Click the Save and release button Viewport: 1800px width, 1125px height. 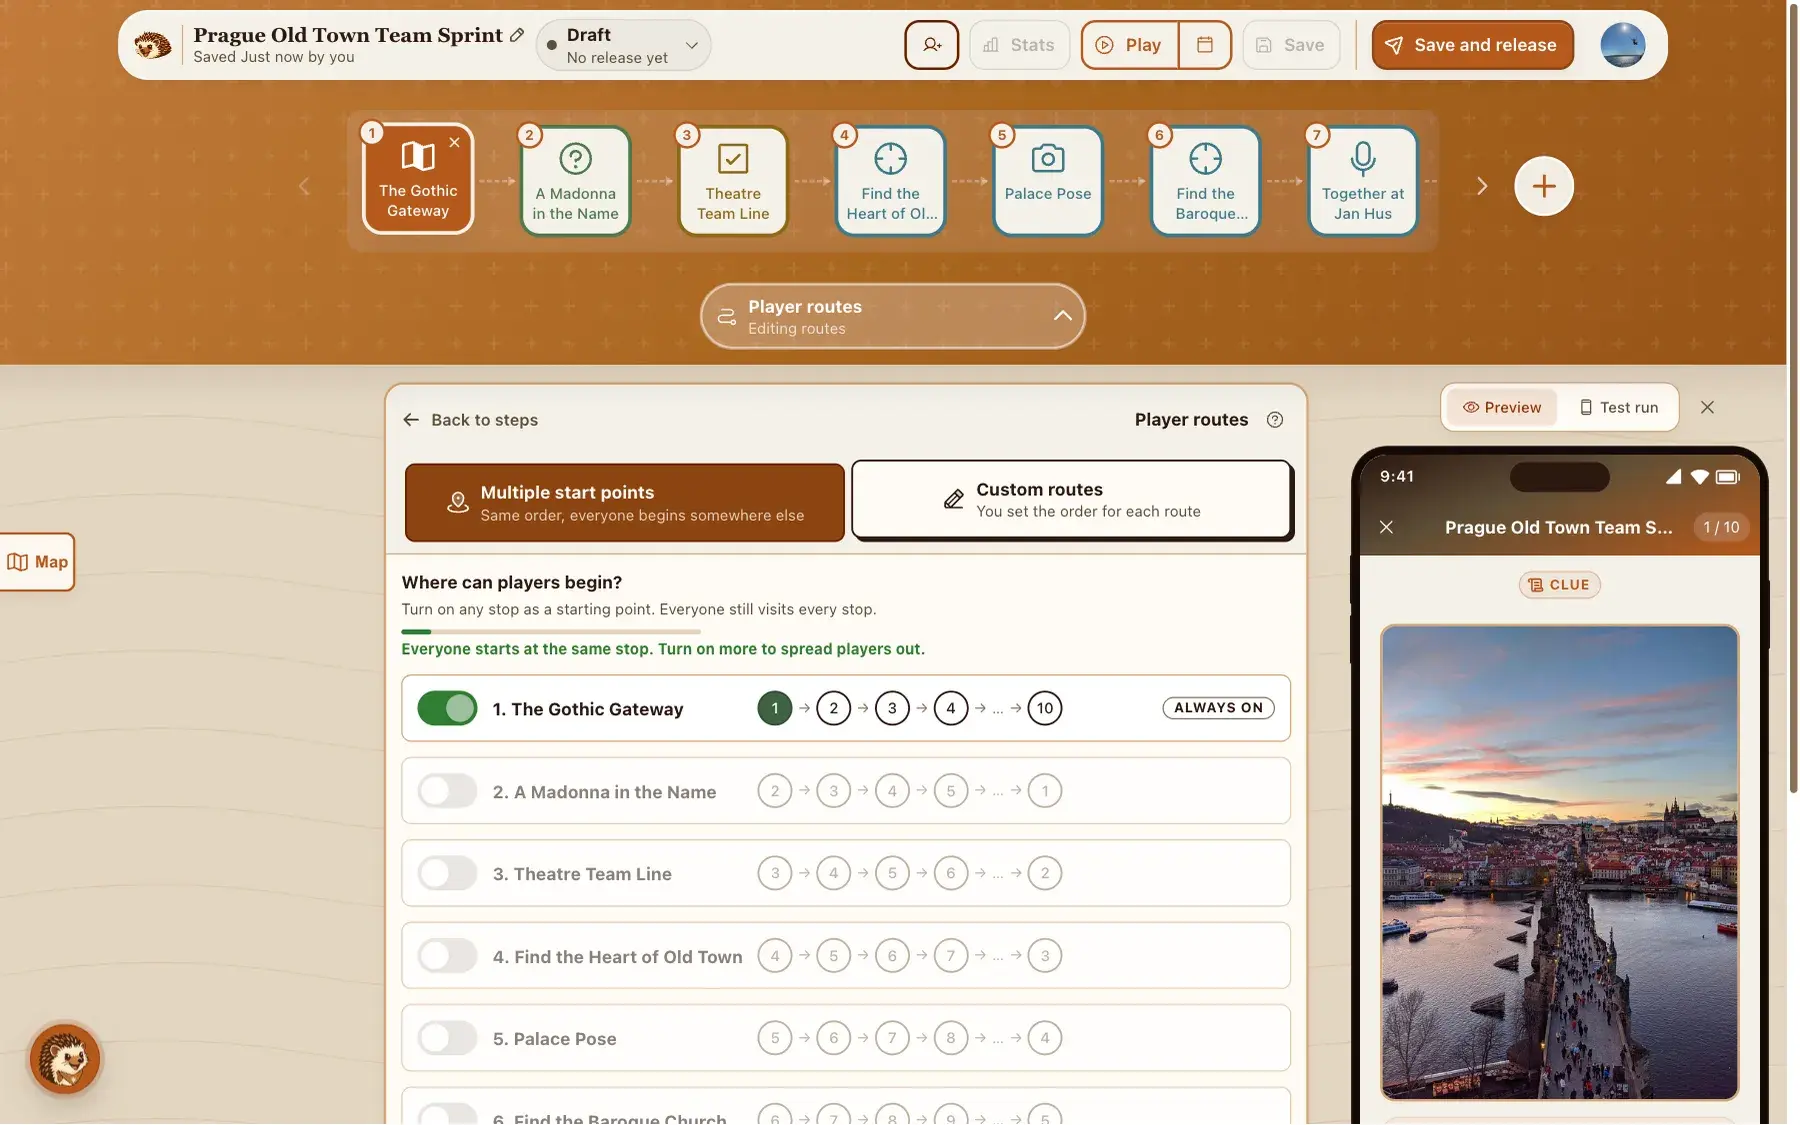[x=1472, y=45]
